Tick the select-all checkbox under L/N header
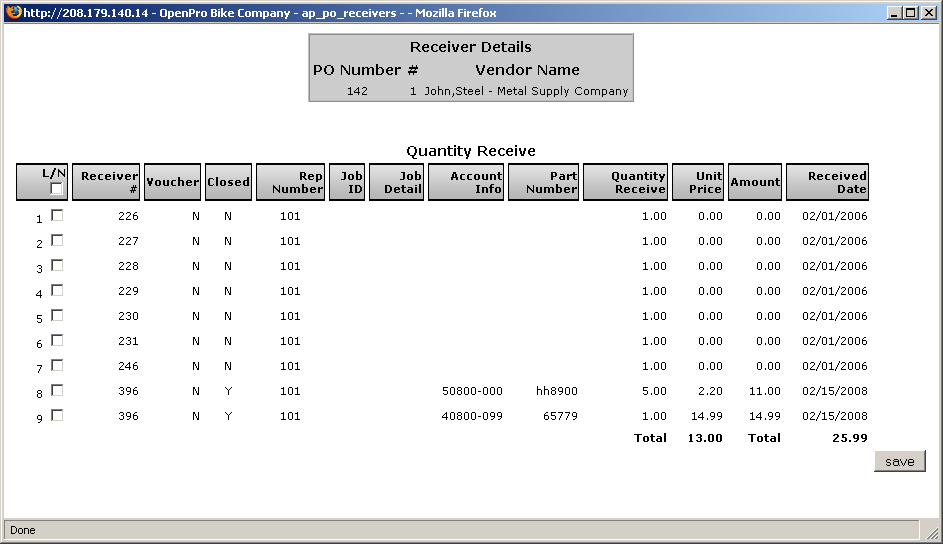Image resolution: width=943 pixels, height=544 pixels. click(x=57, y=189)
